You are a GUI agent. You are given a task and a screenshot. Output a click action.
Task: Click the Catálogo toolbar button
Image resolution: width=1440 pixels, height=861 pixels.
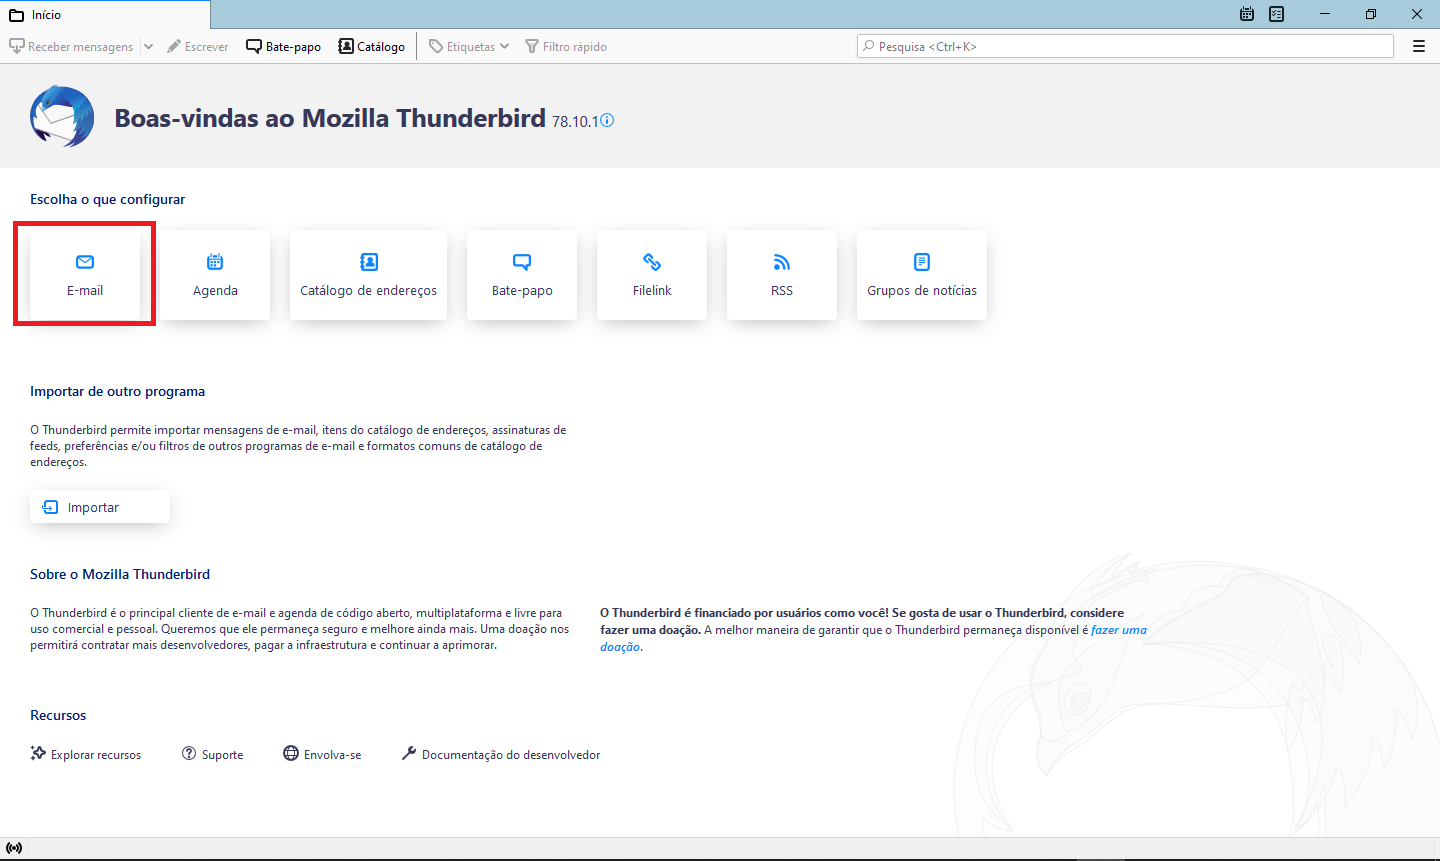point(372,47)
